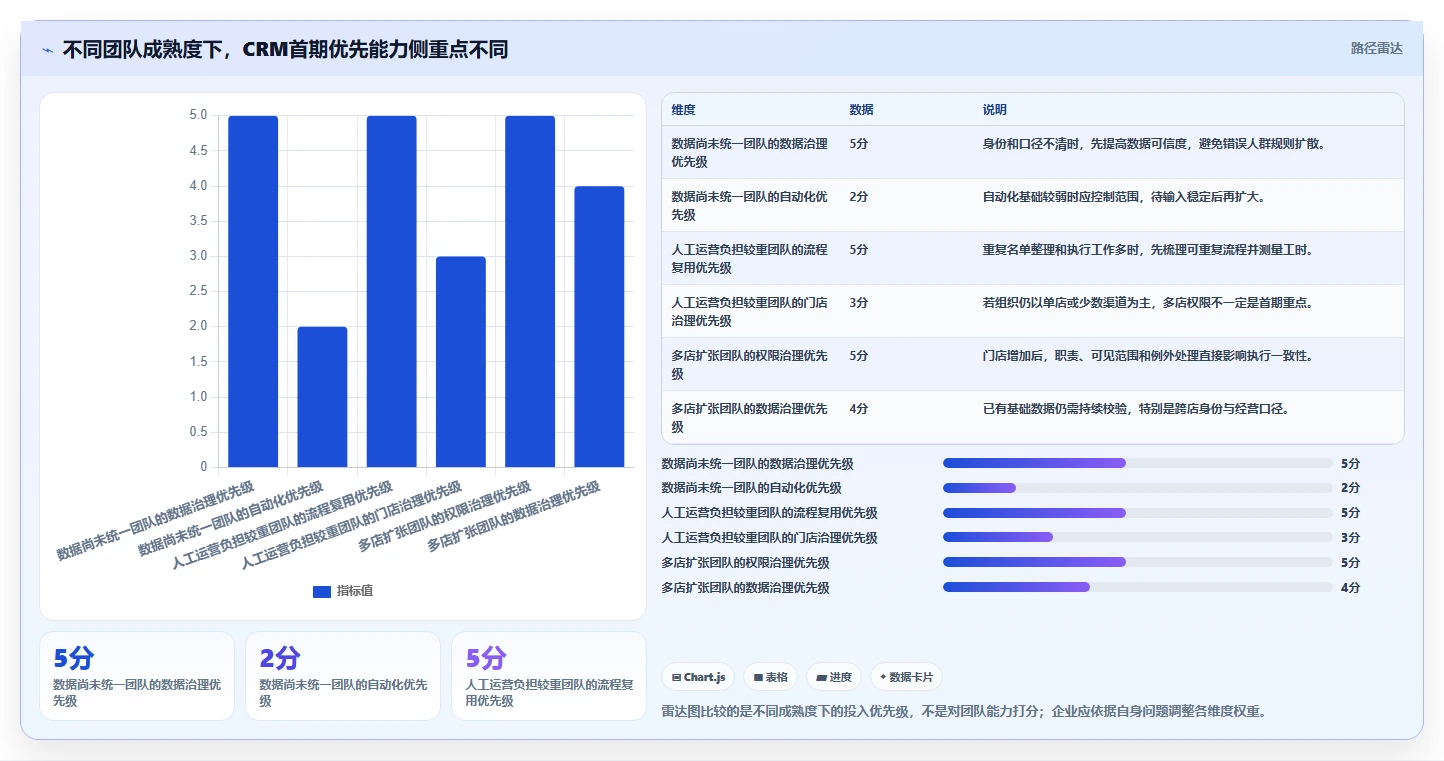This screenshot has height=761, width=1444.
Task: Click the table description starting 已有基础数据
Action: pyautogui.click(x=1136, y=408)
